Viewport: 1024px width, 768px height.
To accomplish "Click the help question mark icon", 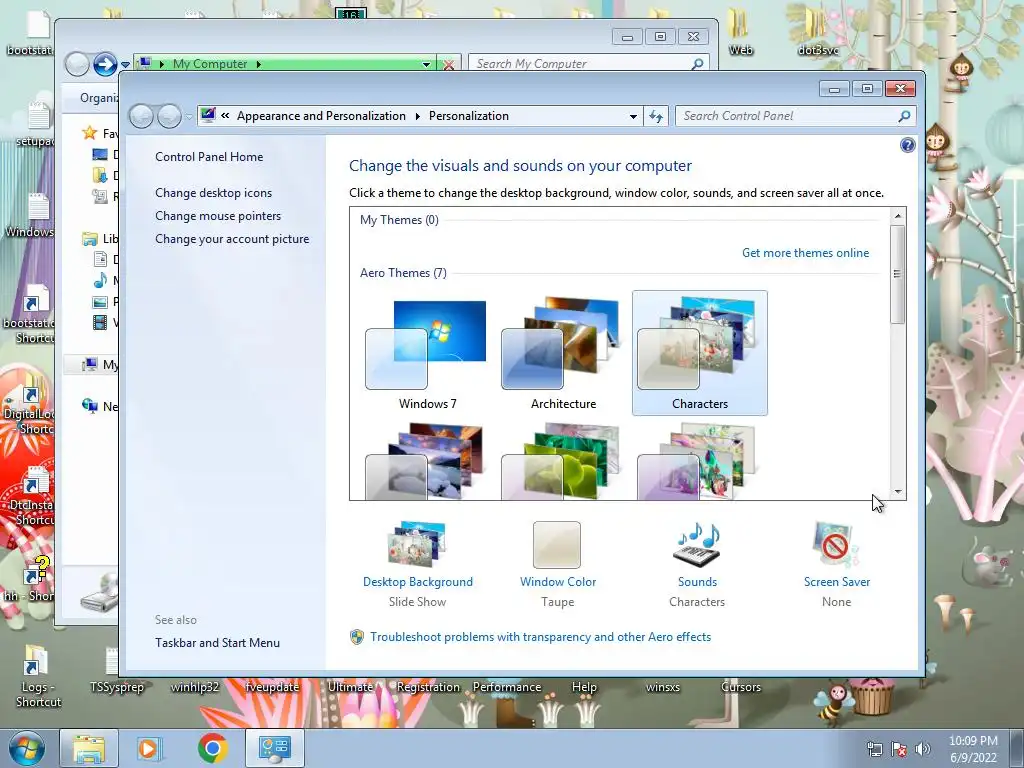I will coord(907,145).
